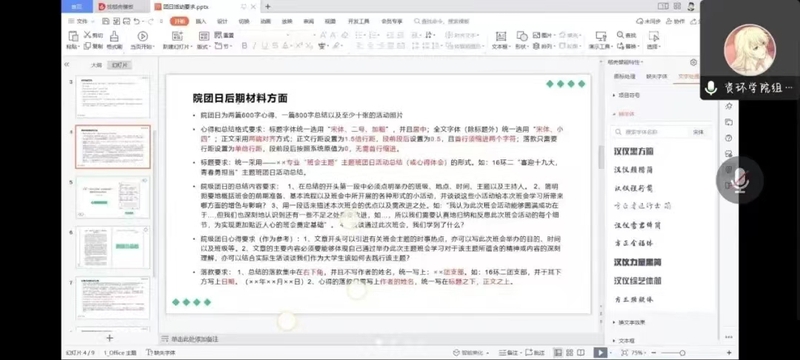Click the slideshow play button in status bar

click(x=601, y=352)
